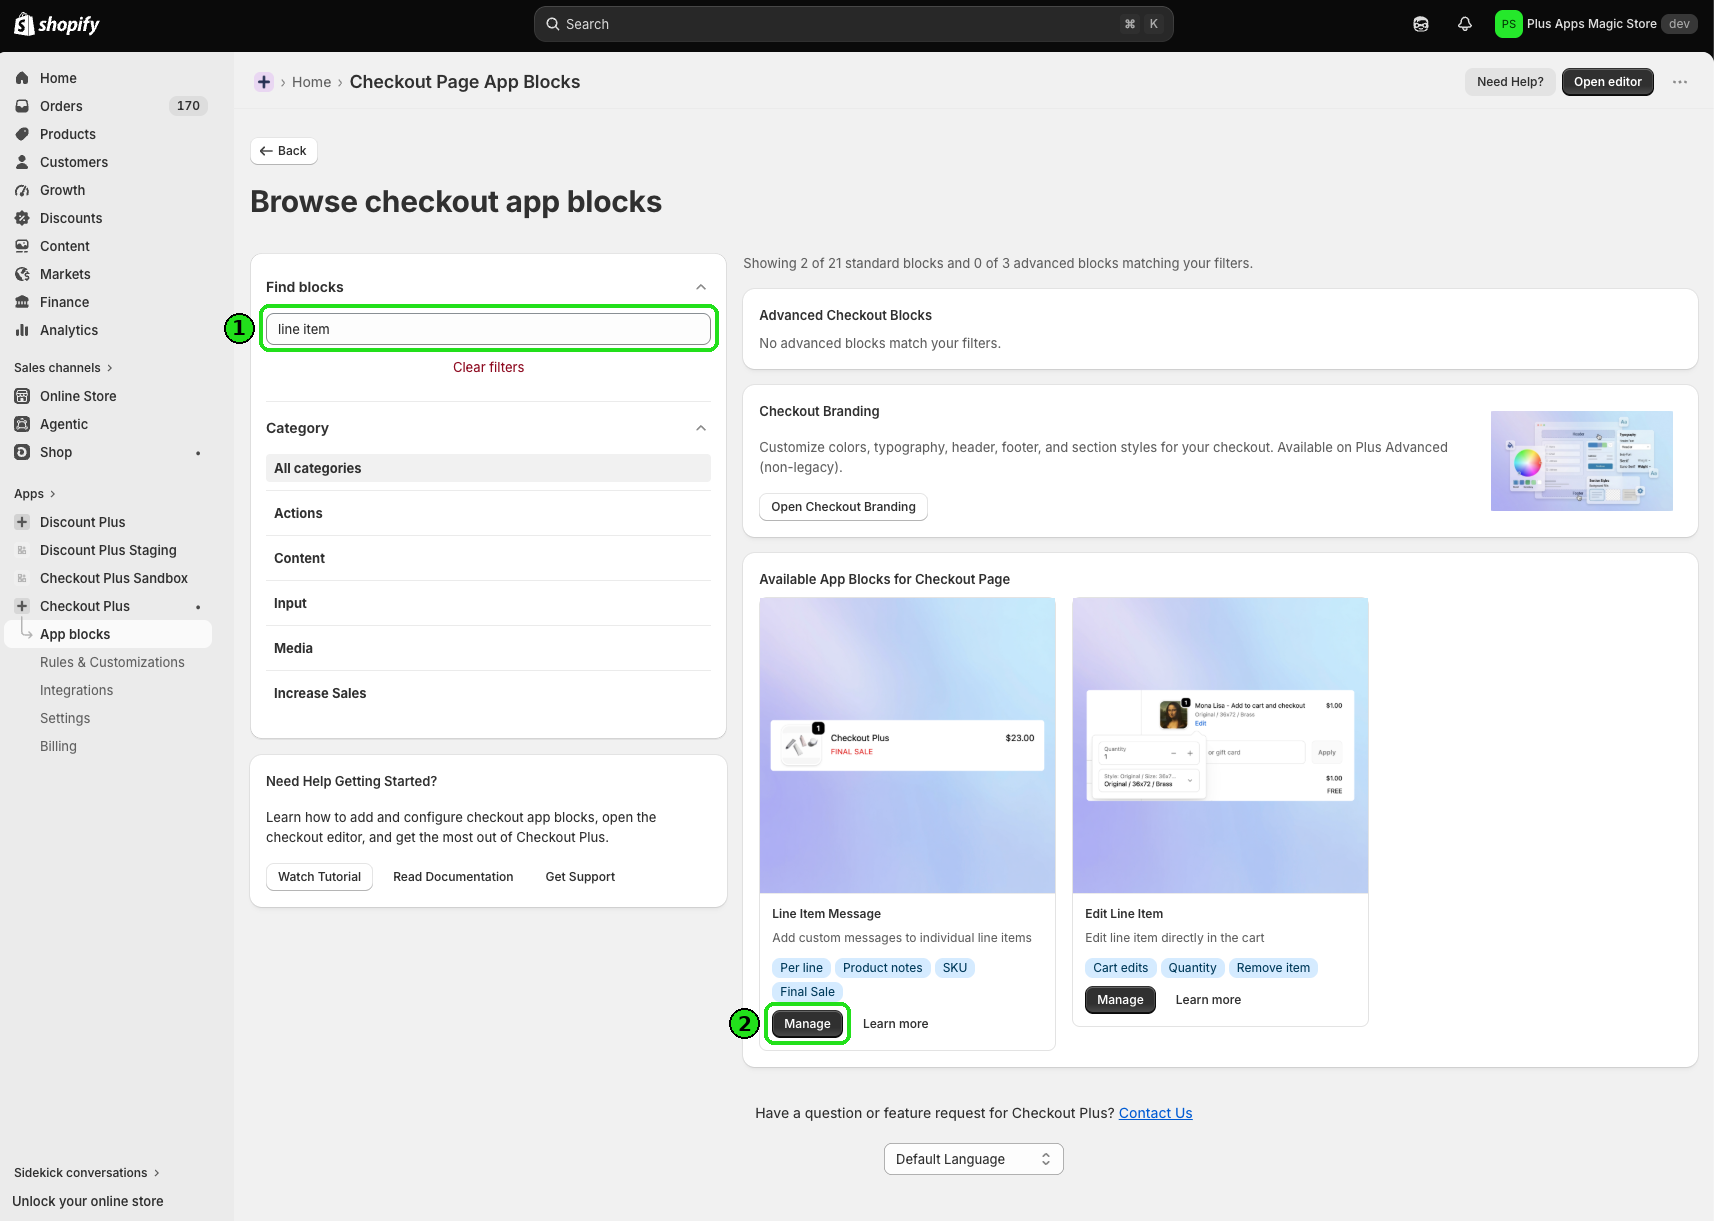Click Clear filters link
The width and height of the screenshot is (1714, 1221).
488,367
